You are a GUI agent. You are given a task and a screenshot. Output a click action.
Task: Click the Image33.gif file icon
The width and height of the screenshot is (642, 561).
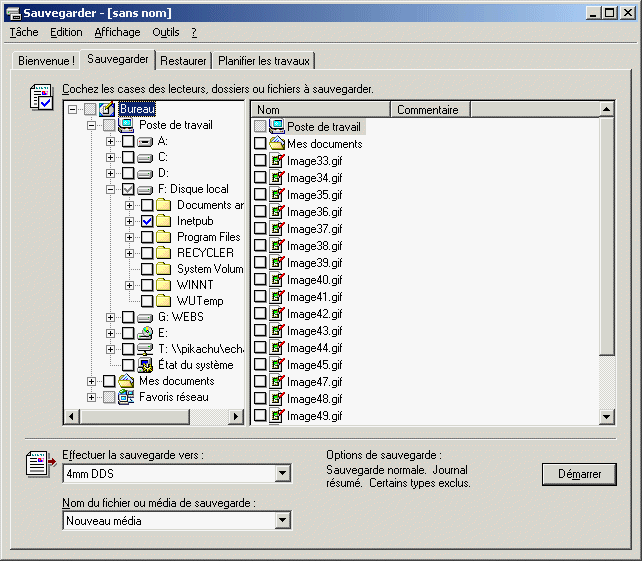tap(277, 160)
